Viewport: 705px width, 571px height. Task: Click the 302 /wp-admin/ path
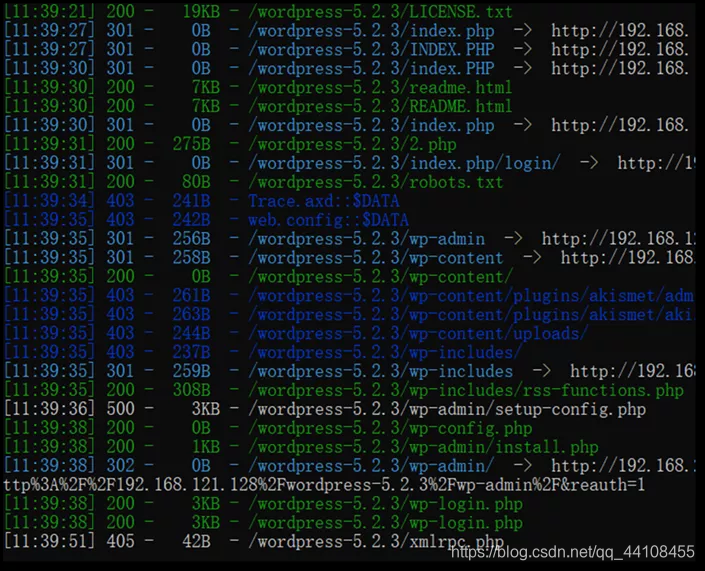click(371, 465)
